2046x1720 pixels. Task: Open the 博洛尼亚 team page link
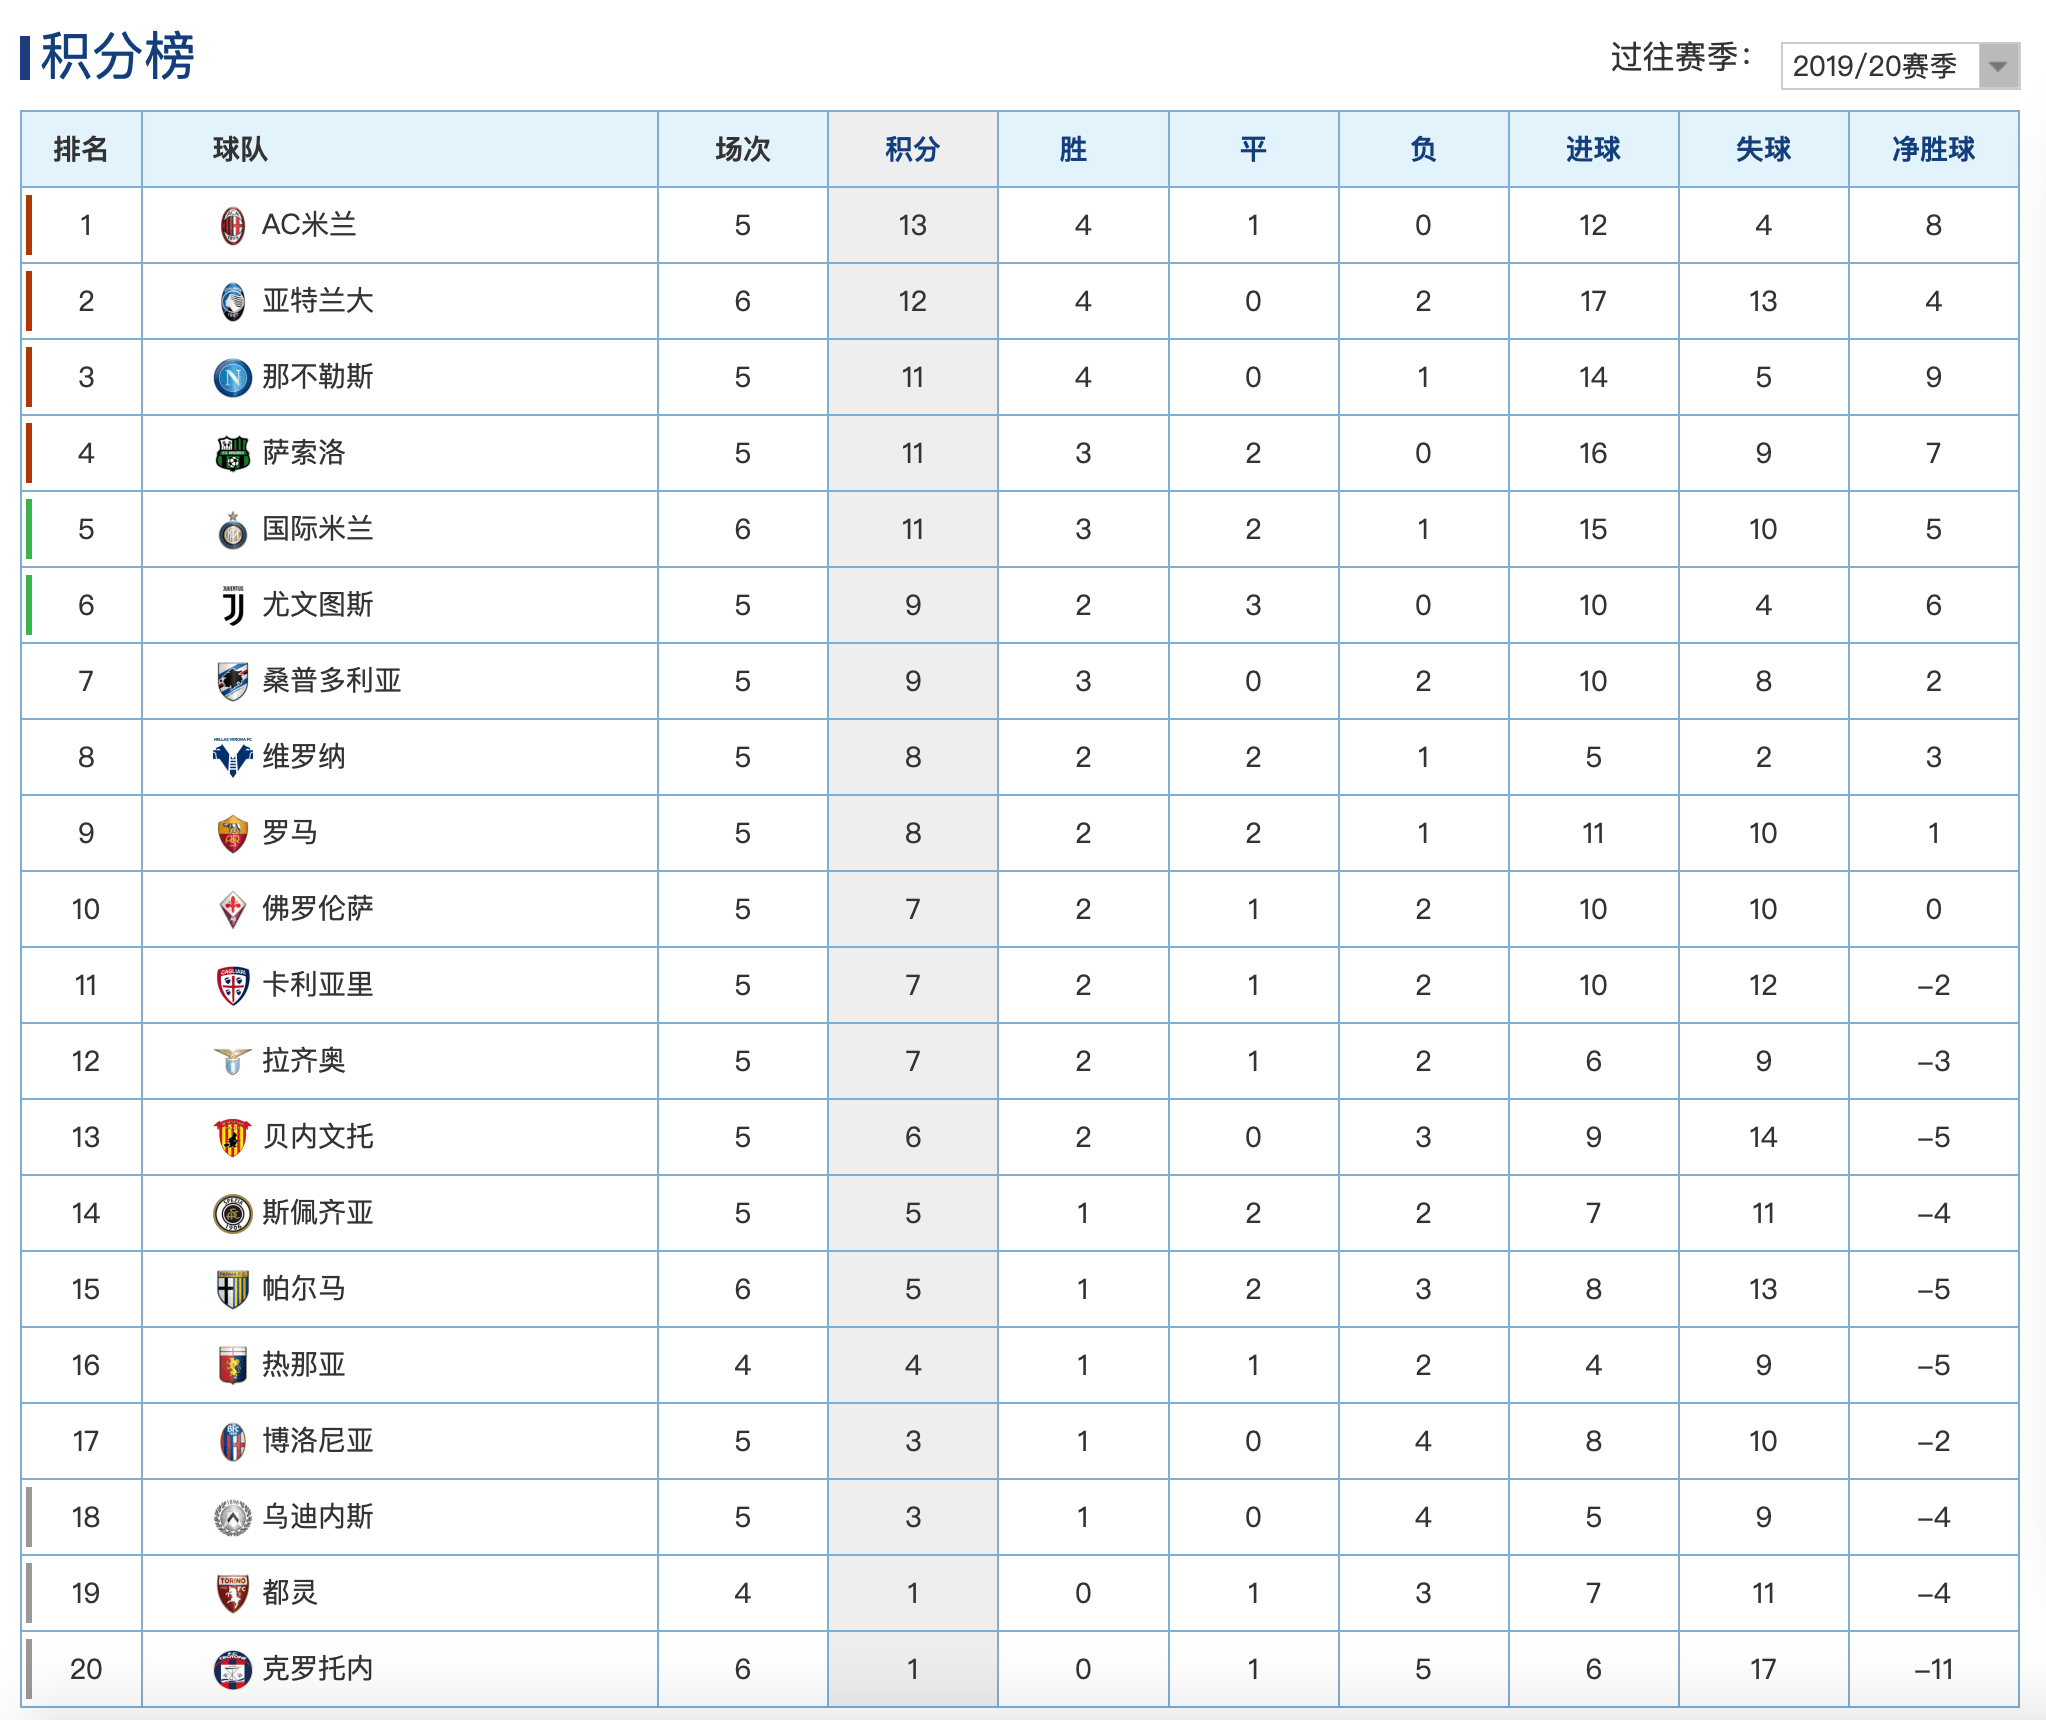[x=318, y=1441]
